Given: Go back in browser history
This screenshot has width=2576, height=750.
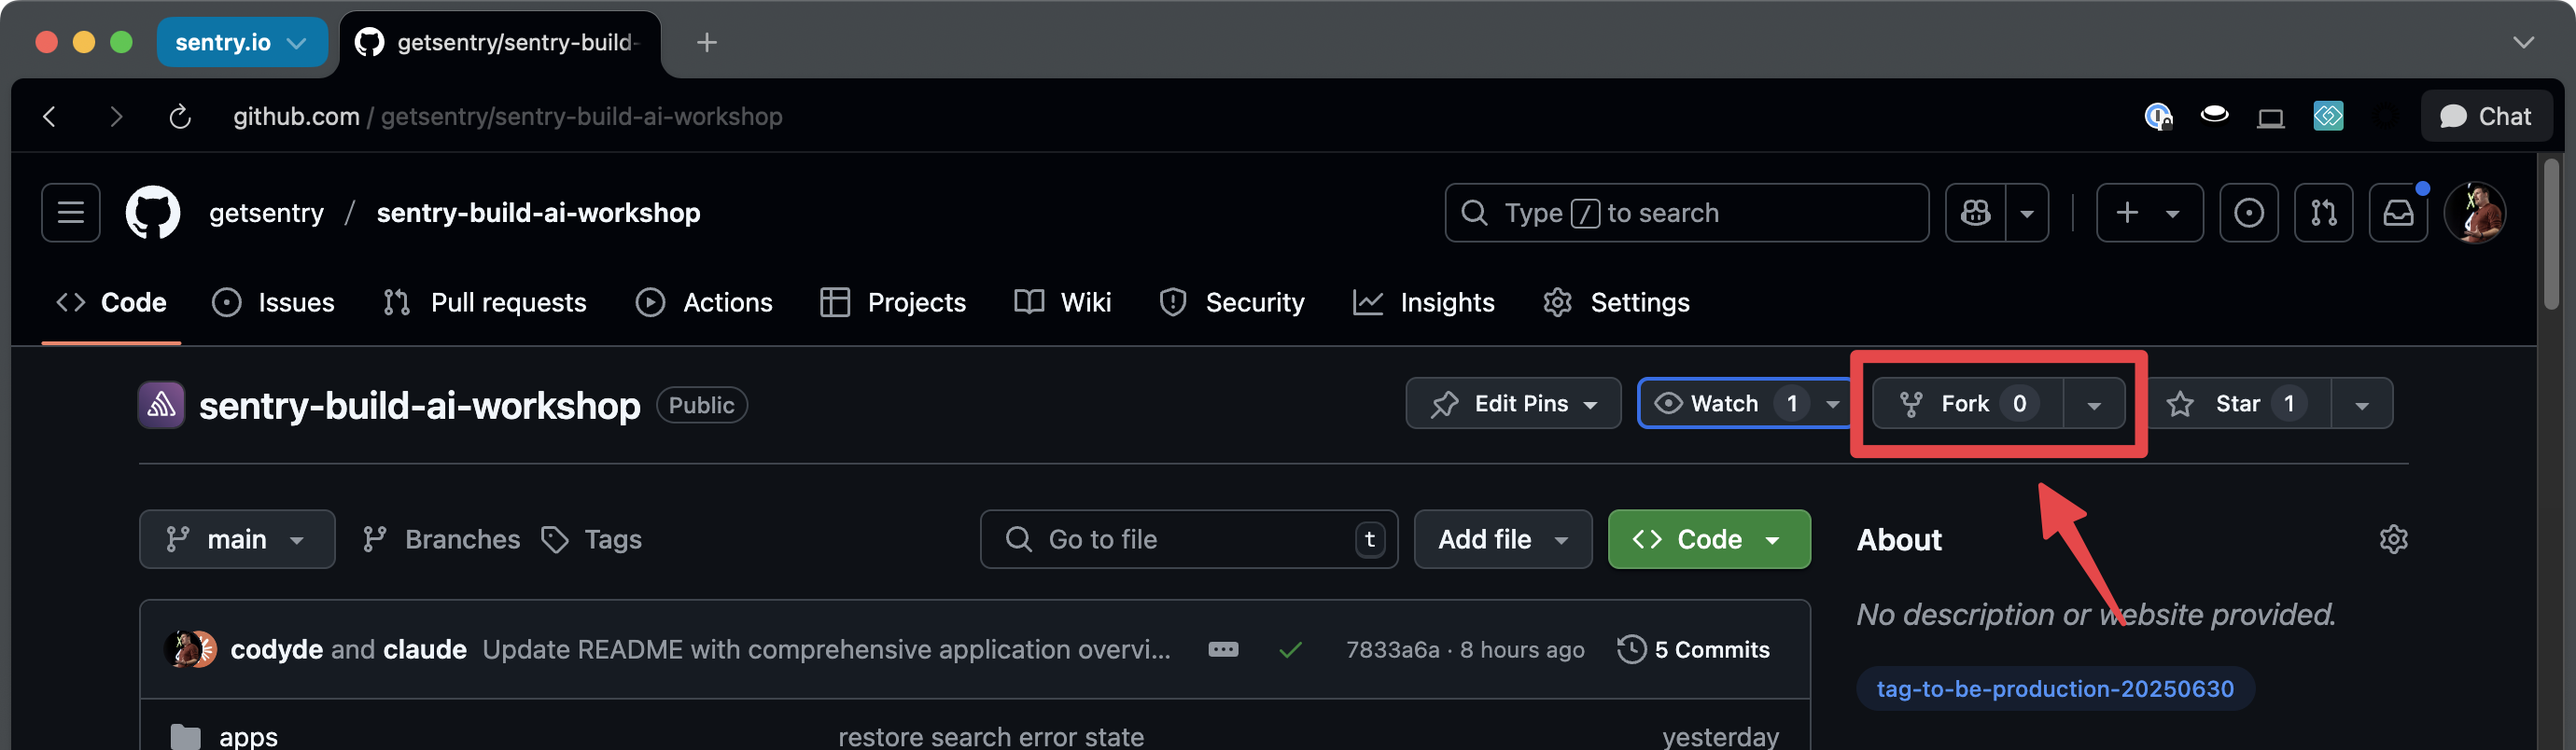Looking at the screenshot, I should [x=49, y=117].
